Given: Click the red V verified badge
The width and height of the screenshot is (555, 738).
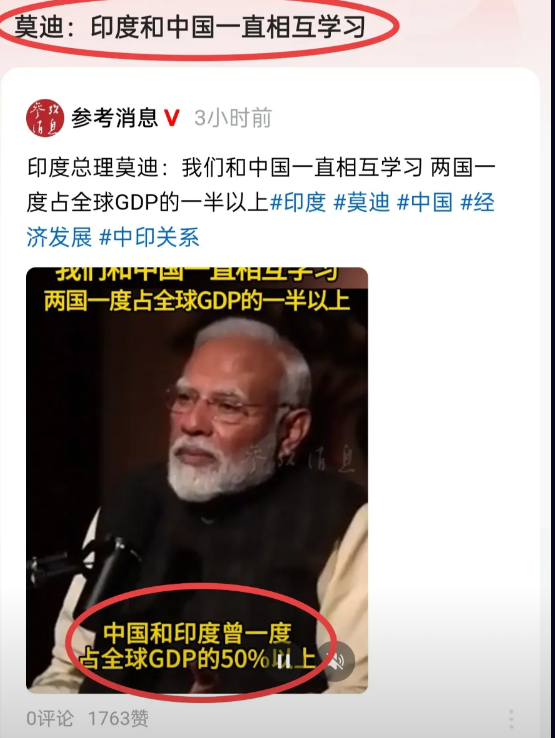Looking at the screenshot, I should 172,118.
